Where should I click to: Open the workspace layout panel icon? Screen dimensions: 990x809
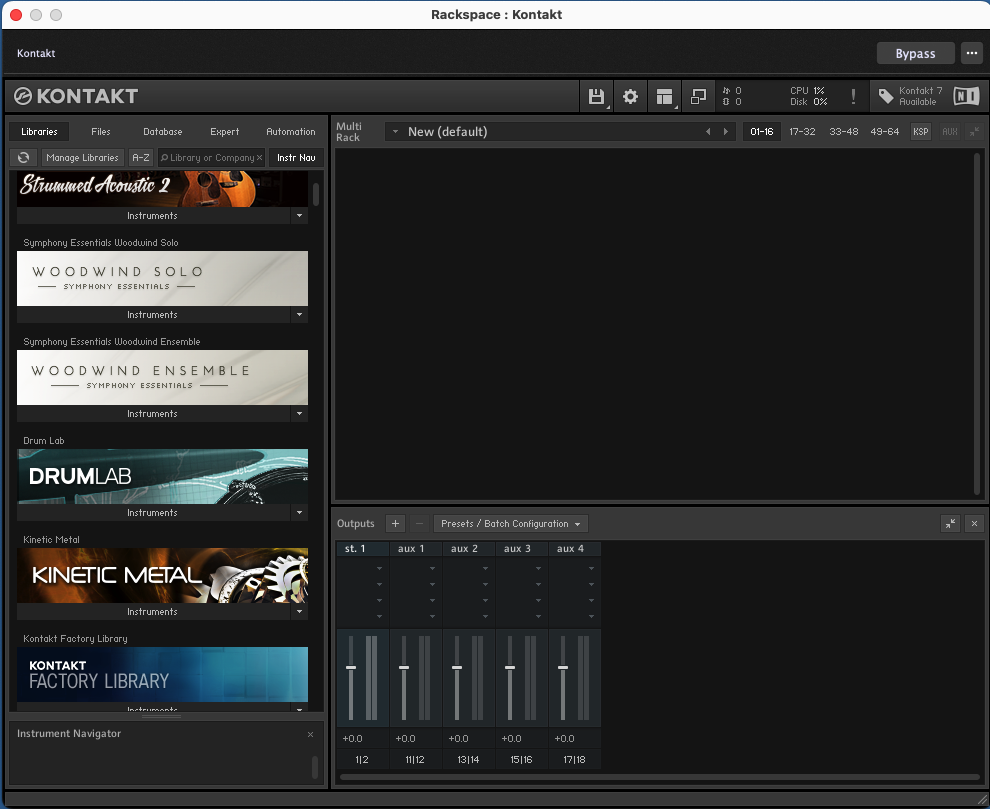tap(664, 97)
